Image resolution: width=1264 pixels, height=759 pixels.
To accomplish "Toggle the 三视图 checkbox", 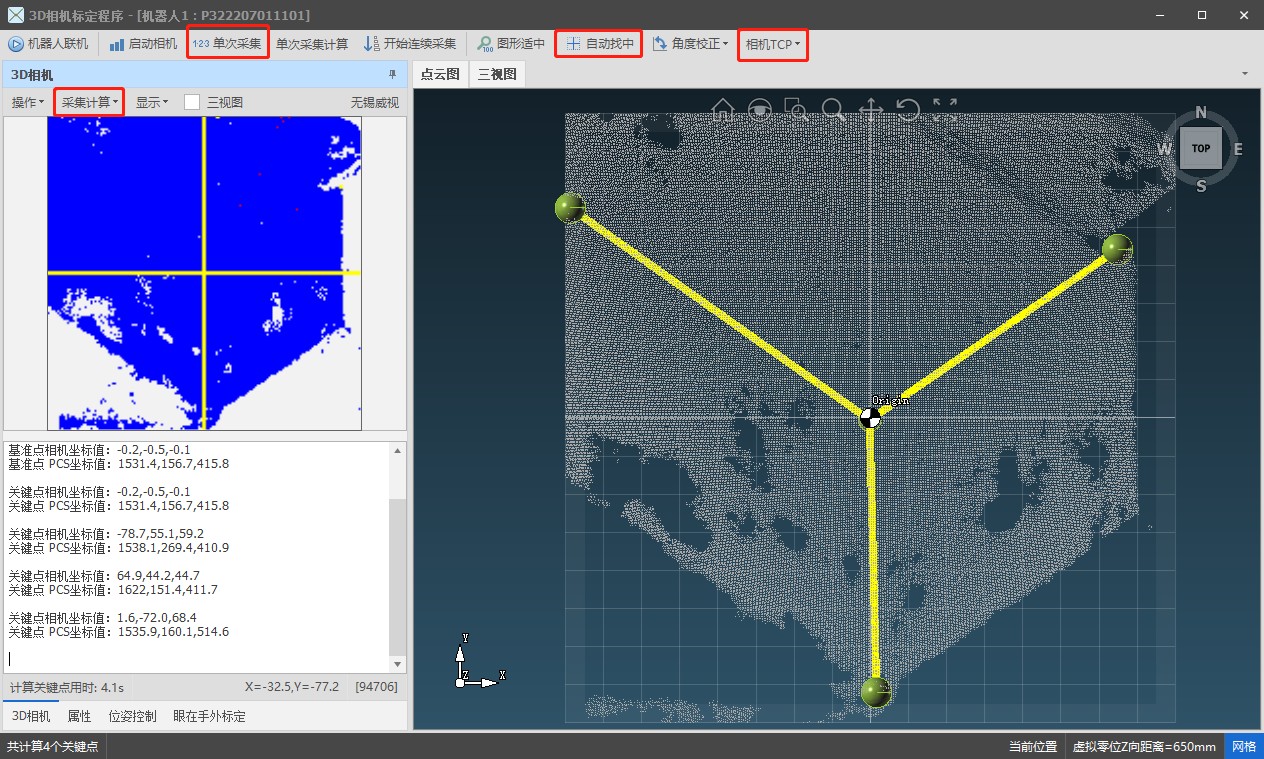I will (x=192, y=102).
